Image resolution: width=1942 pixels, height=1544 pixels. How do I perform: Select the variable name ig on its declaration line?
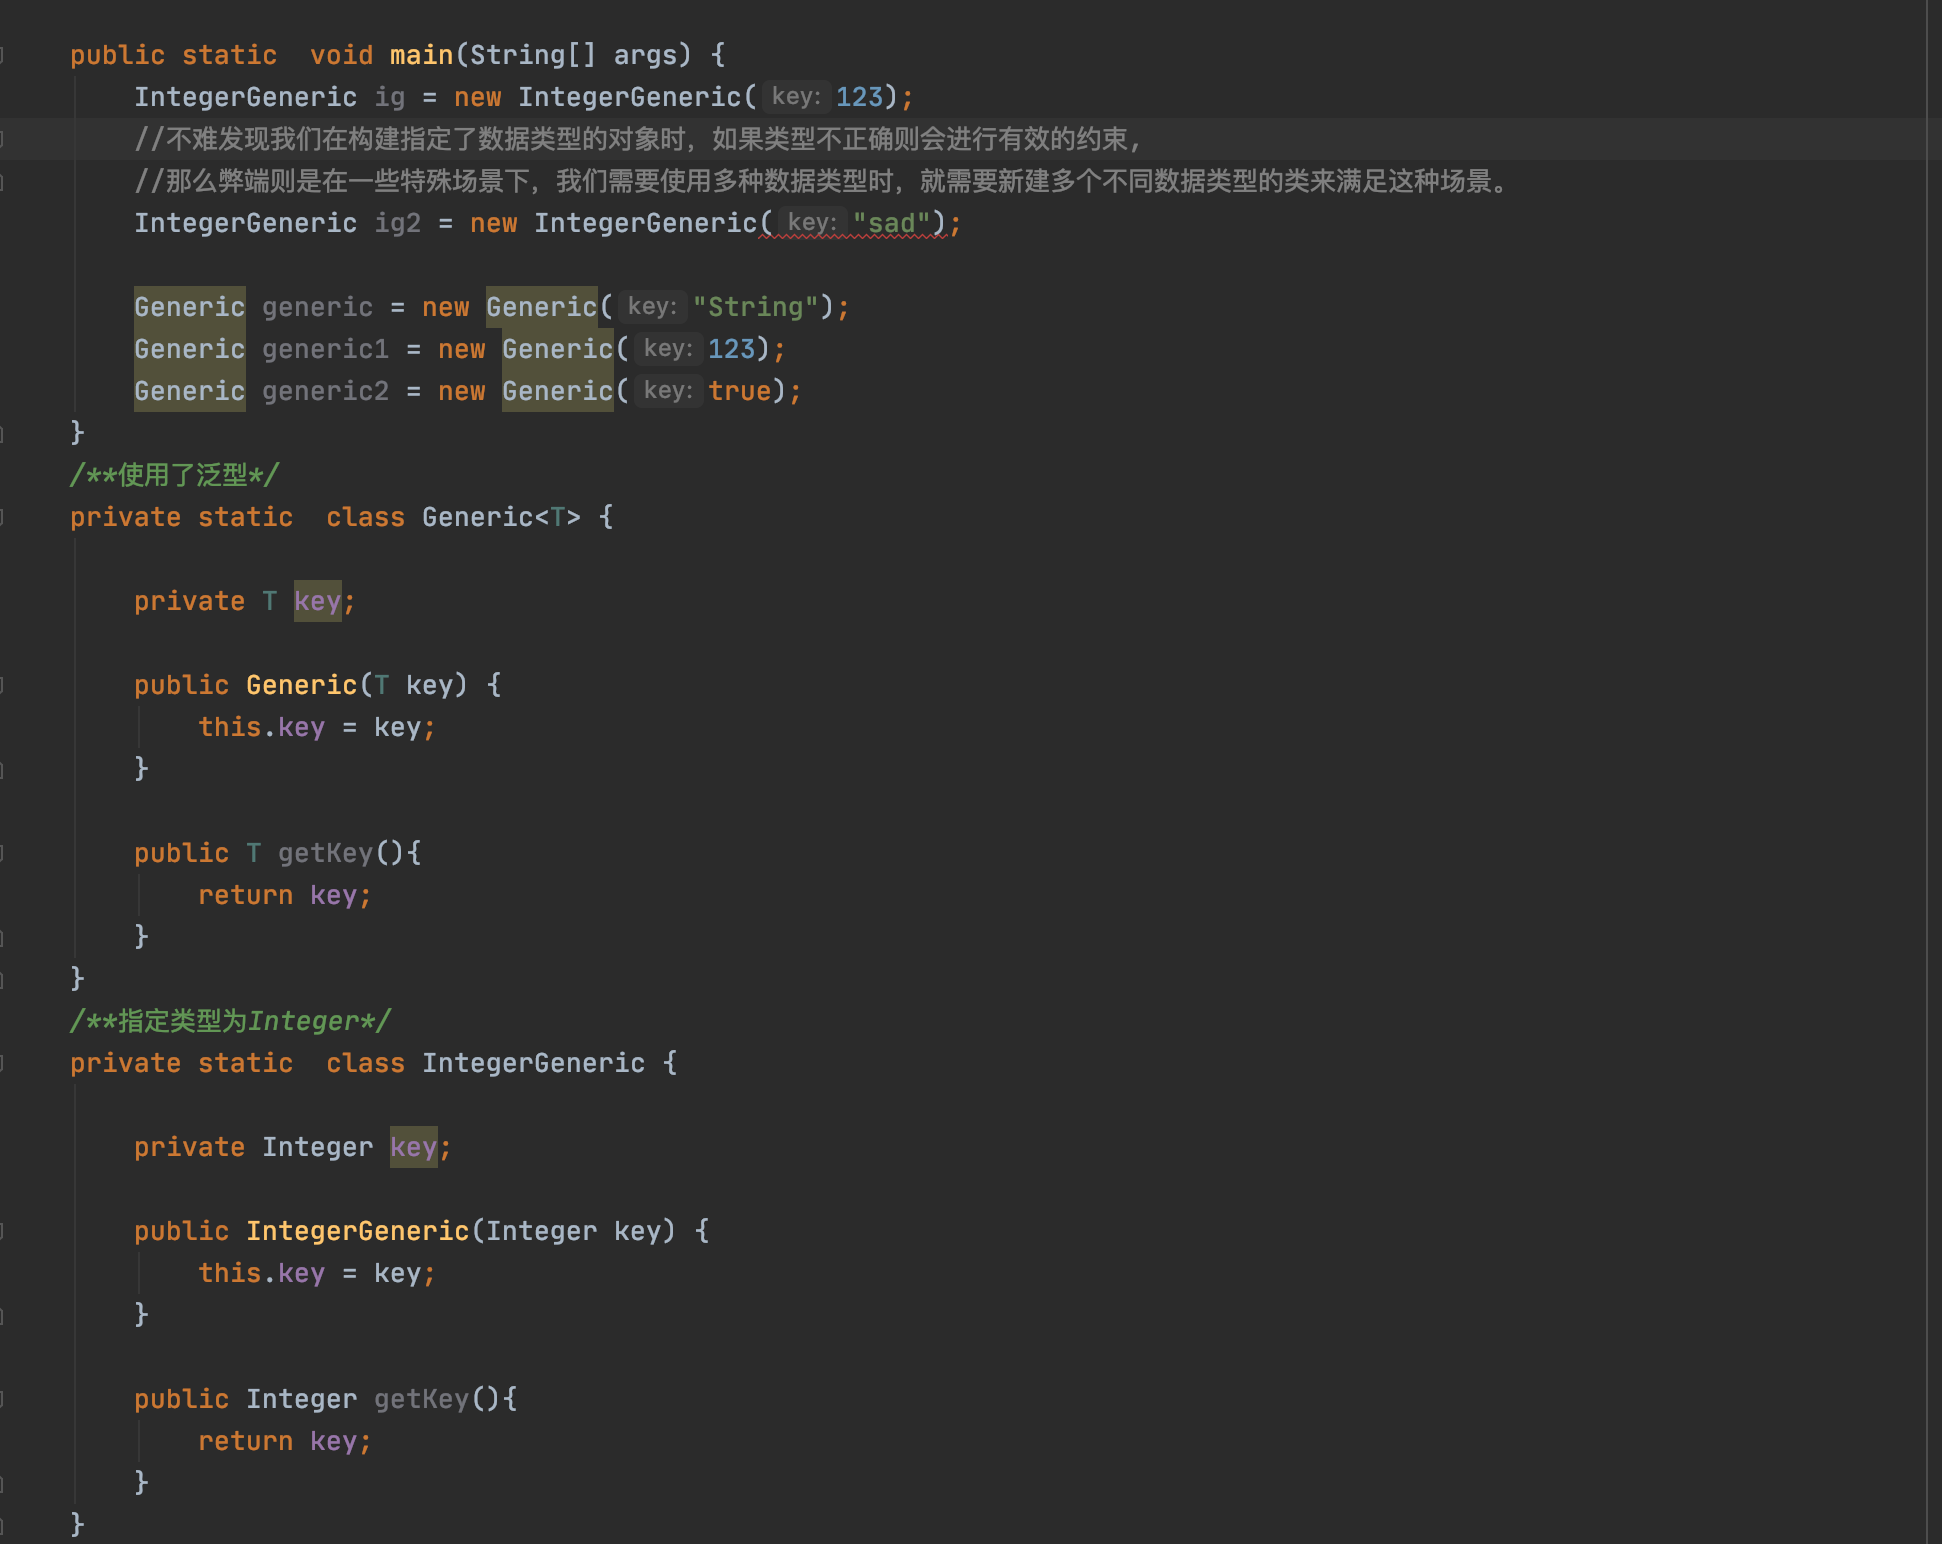(x=390, y=97)
